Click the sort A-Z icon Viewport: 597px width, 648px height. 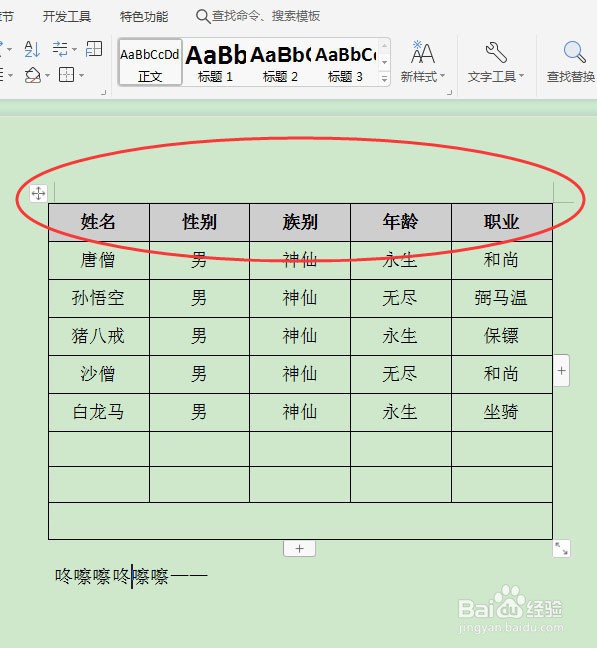tap(32, 49)
